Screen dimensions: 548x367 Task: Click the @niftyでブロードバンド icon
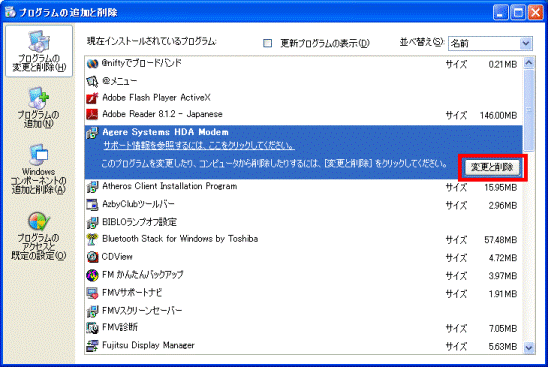(x=92, y=64)
